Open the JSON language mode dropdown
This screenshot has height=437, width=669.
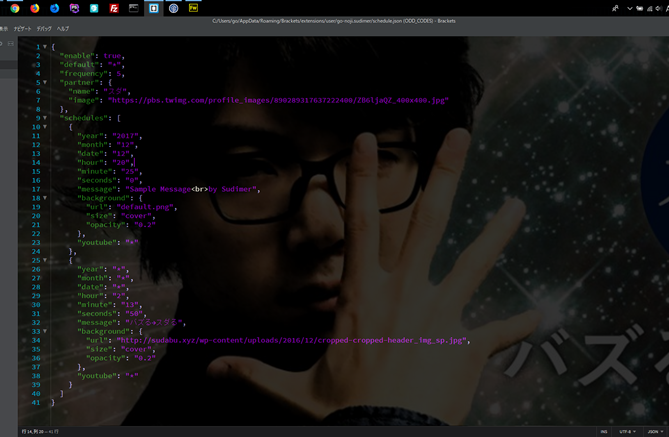(x=653, y=431)
